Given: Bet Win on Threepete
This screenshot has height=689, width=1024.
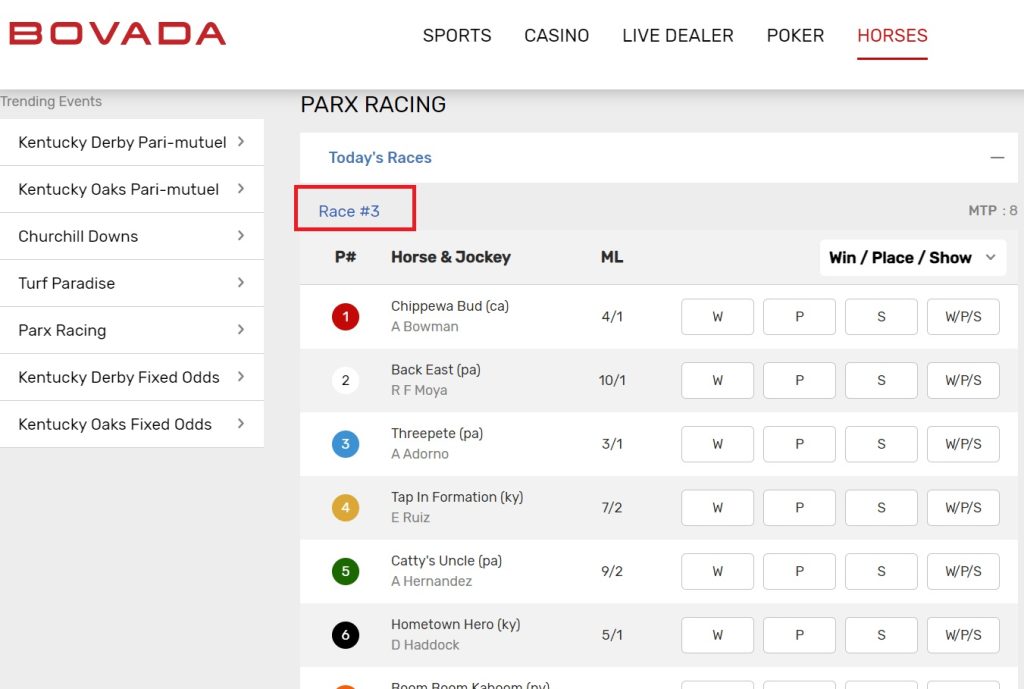Looking at the screenshot, I should click(717, 444).
